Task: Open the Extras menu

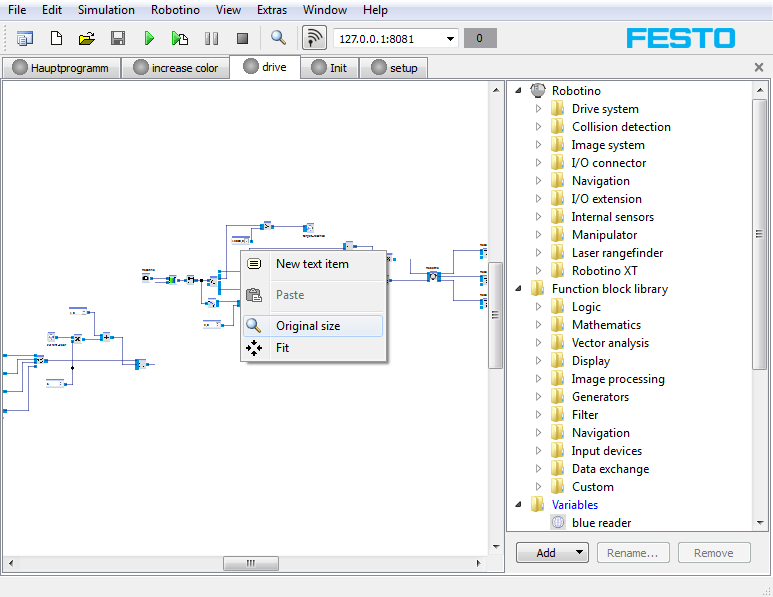Action: coord(272,10)
